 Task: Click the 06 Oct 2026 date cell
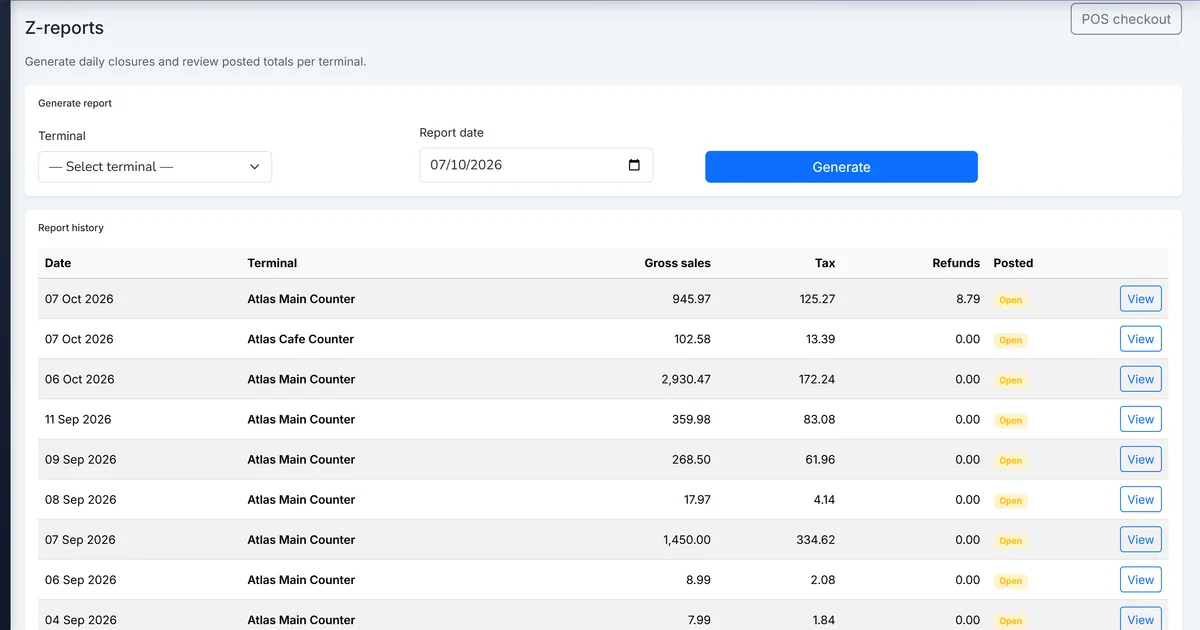click(79, 379)
